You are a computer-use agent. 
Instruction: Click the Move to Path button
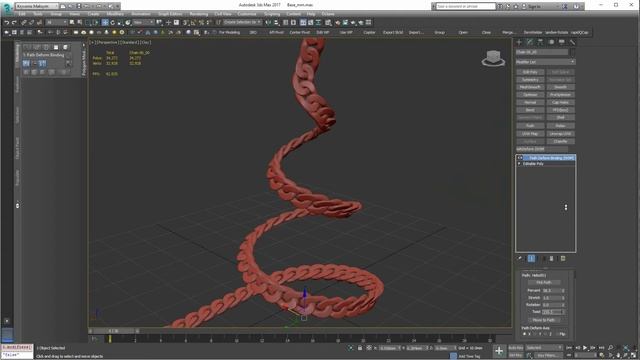point(544,320)
